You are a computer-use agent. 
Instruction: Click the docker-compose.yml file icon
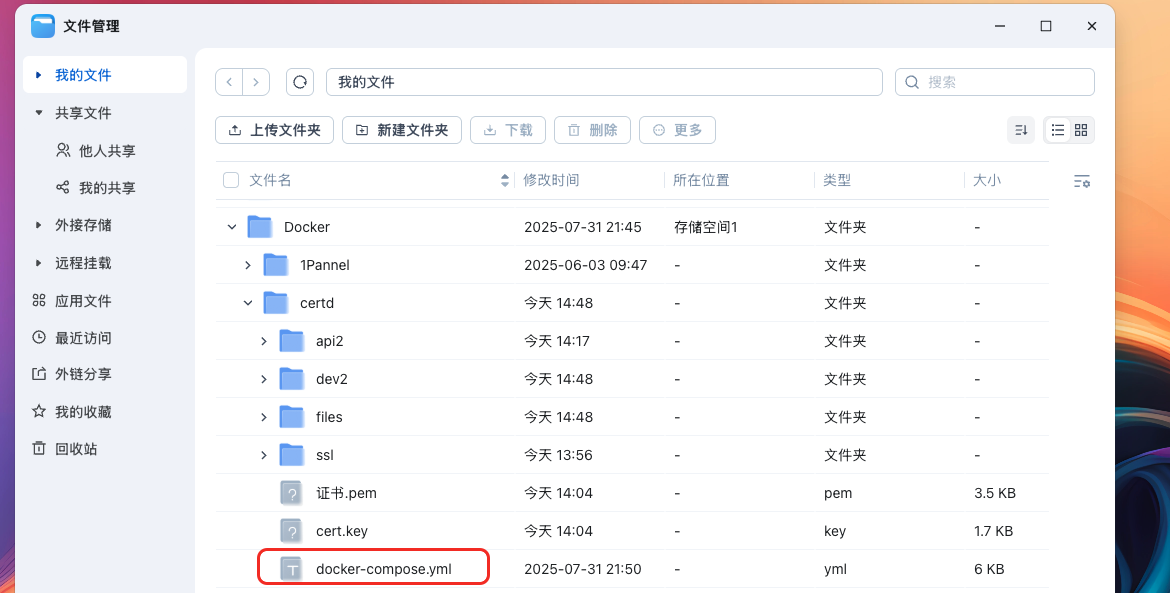pos(291,569)
